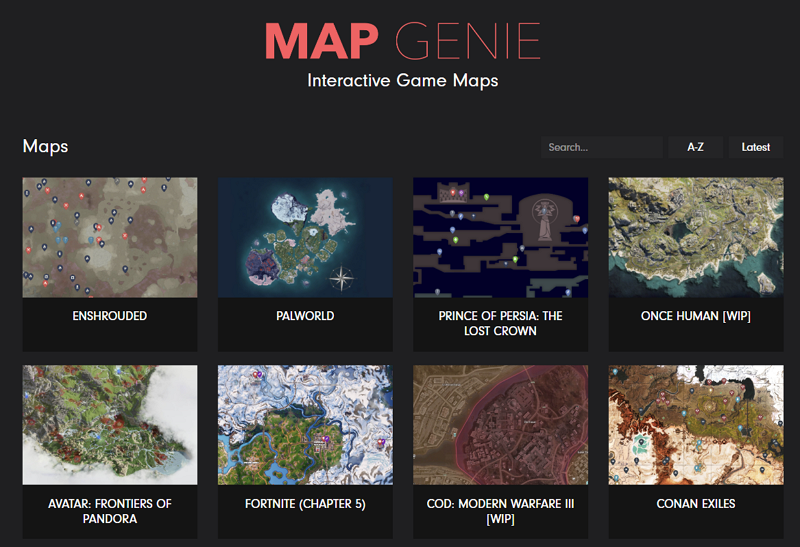This screenshot has height=547, width=800.
Task: Open the Conan Exiles map thumbnail
Action: [x=696, y=425]
